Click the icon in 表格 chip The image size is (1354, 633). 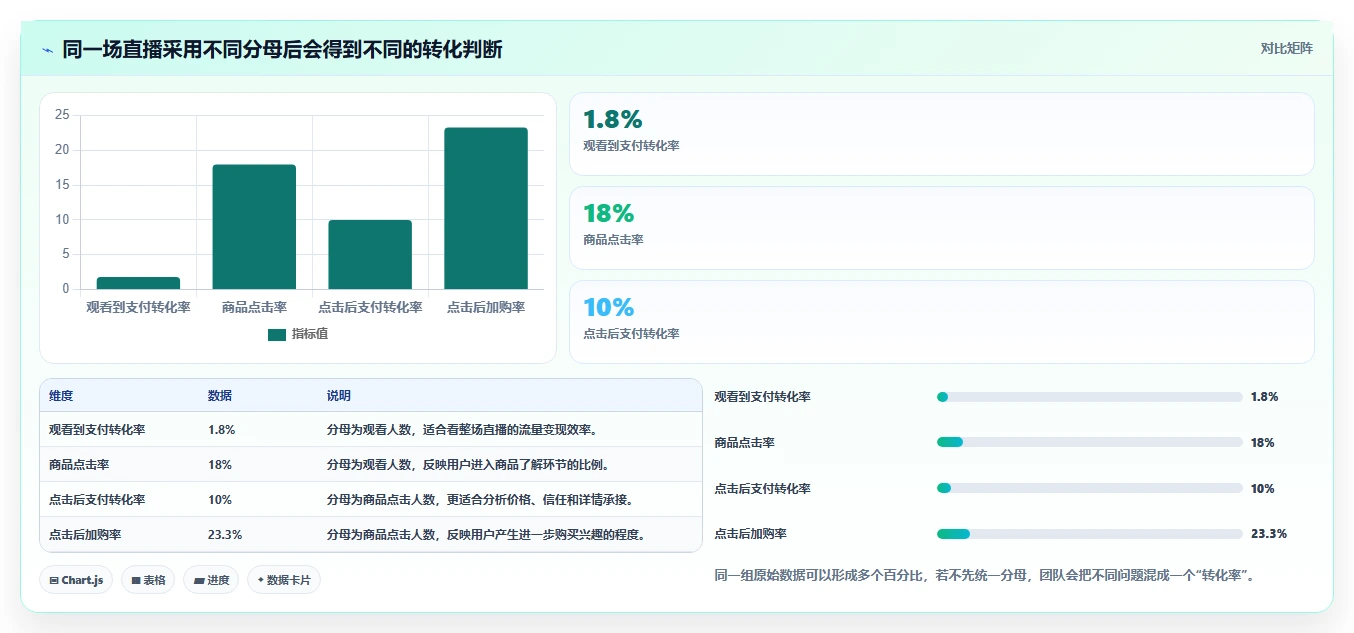[135, 580]
